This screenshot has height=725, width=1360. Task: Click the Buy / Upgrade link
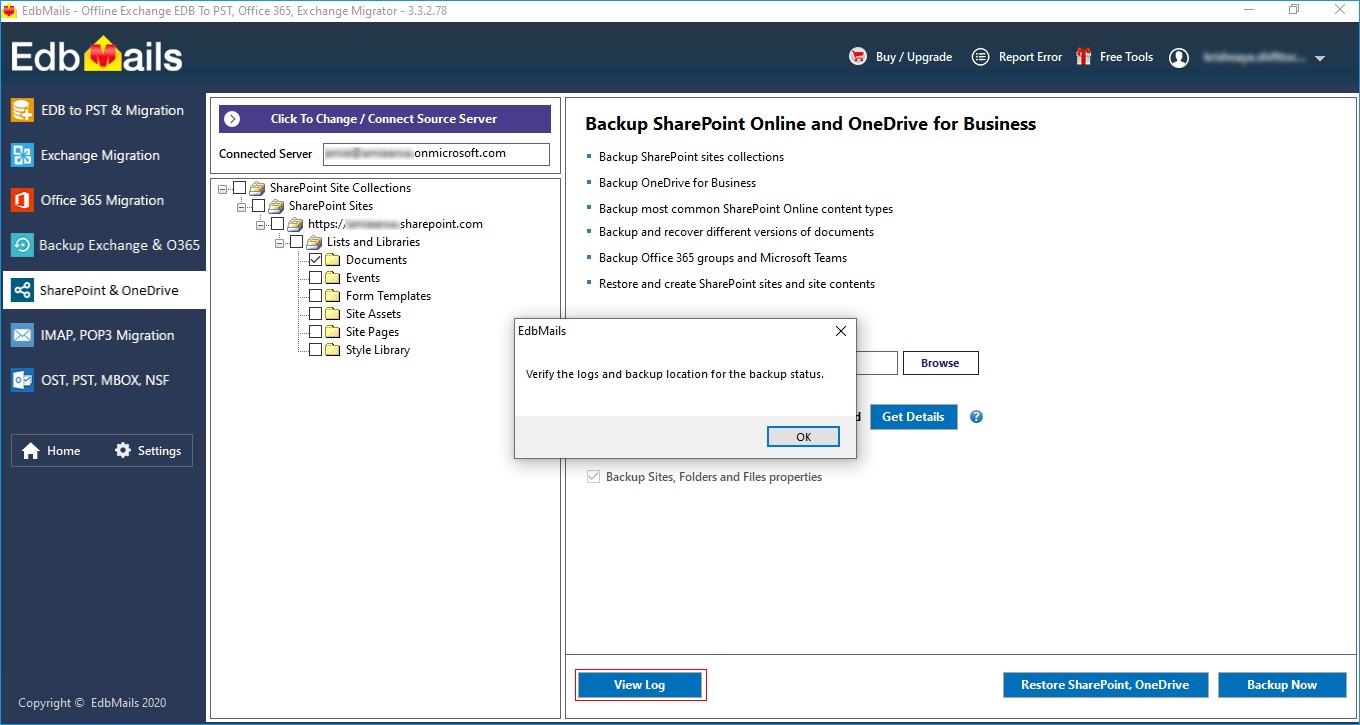(x=914, y=57)
